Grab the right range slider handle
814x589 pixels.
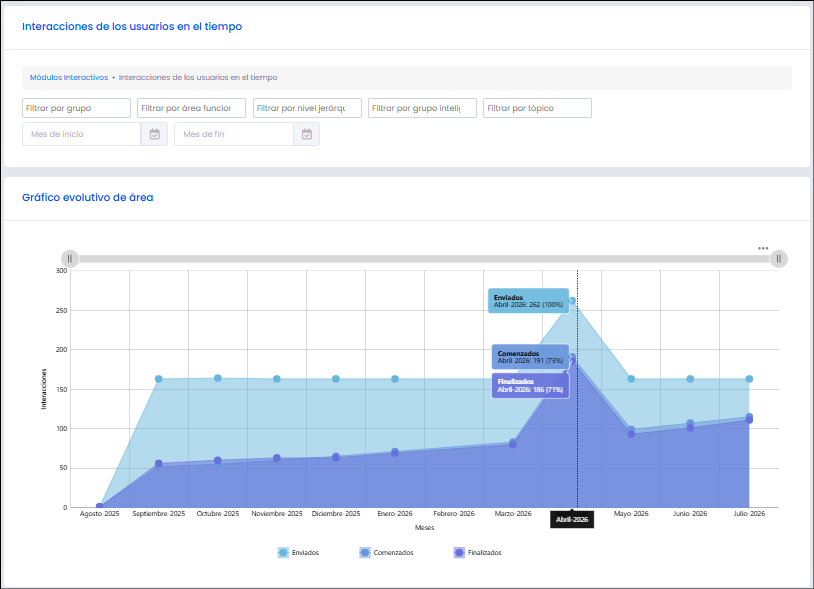point(778,258)
